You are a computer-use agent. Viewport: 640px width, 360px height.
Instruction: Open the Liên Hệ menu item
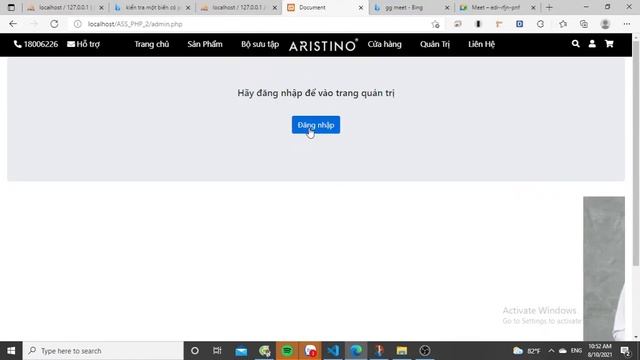482,44
